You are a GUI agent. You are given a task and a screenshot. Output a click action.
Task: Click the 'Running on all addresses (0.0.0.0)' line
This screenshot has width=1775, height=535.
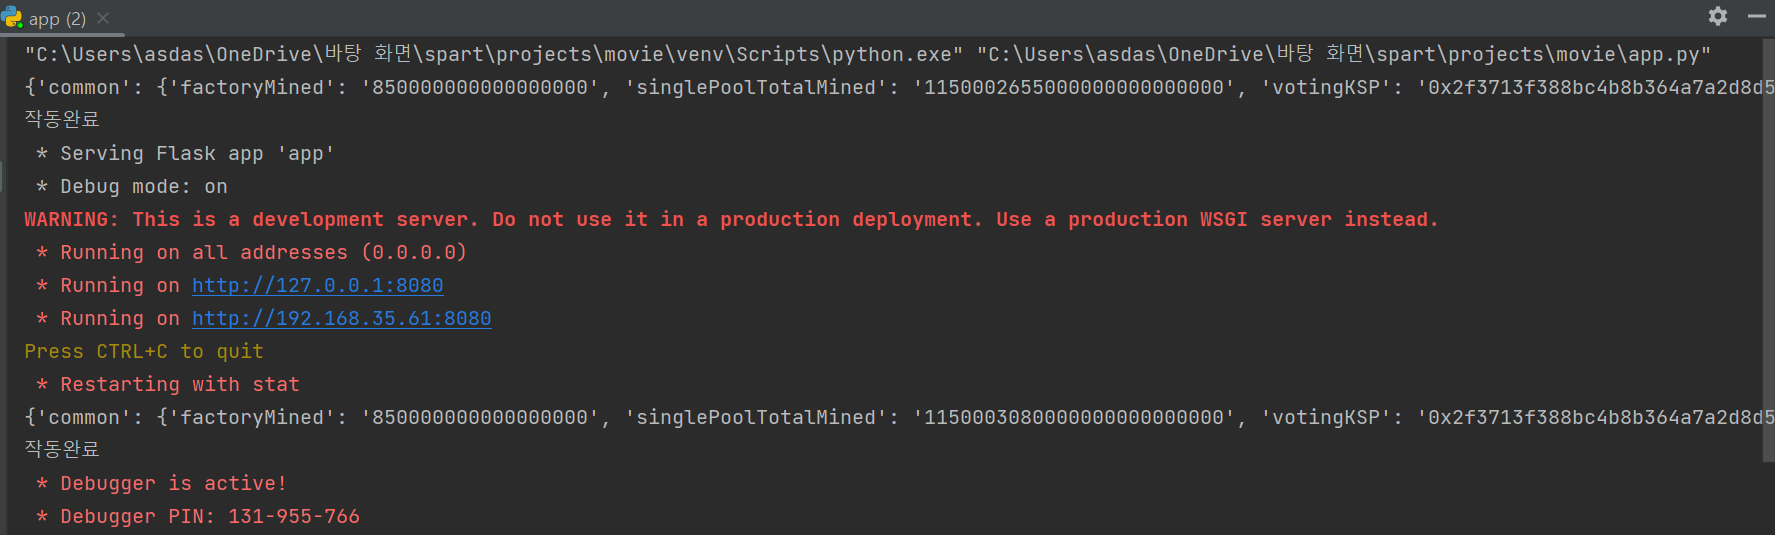251,252
